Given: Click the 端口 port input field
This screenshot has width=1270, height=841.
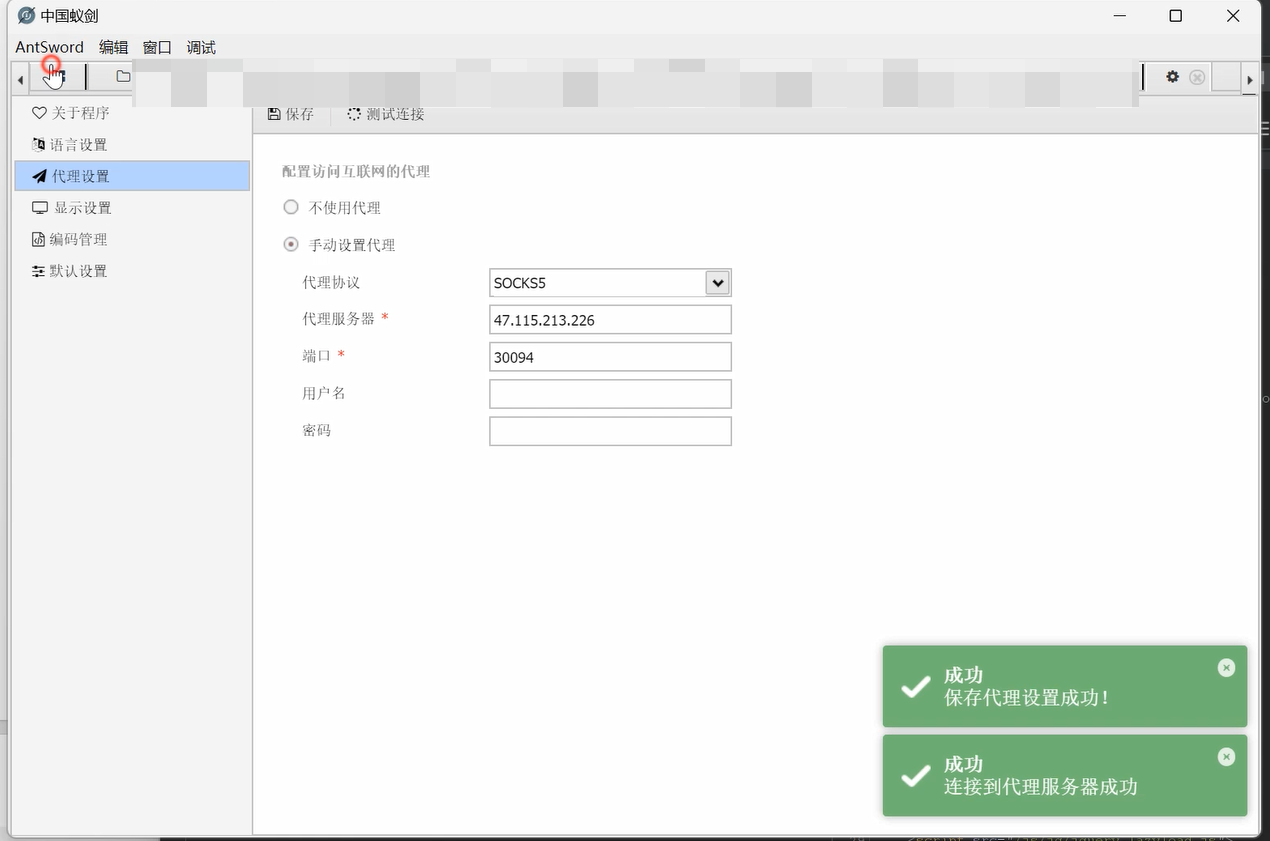Looking at the screenshot, I should (x=610, y=357).
